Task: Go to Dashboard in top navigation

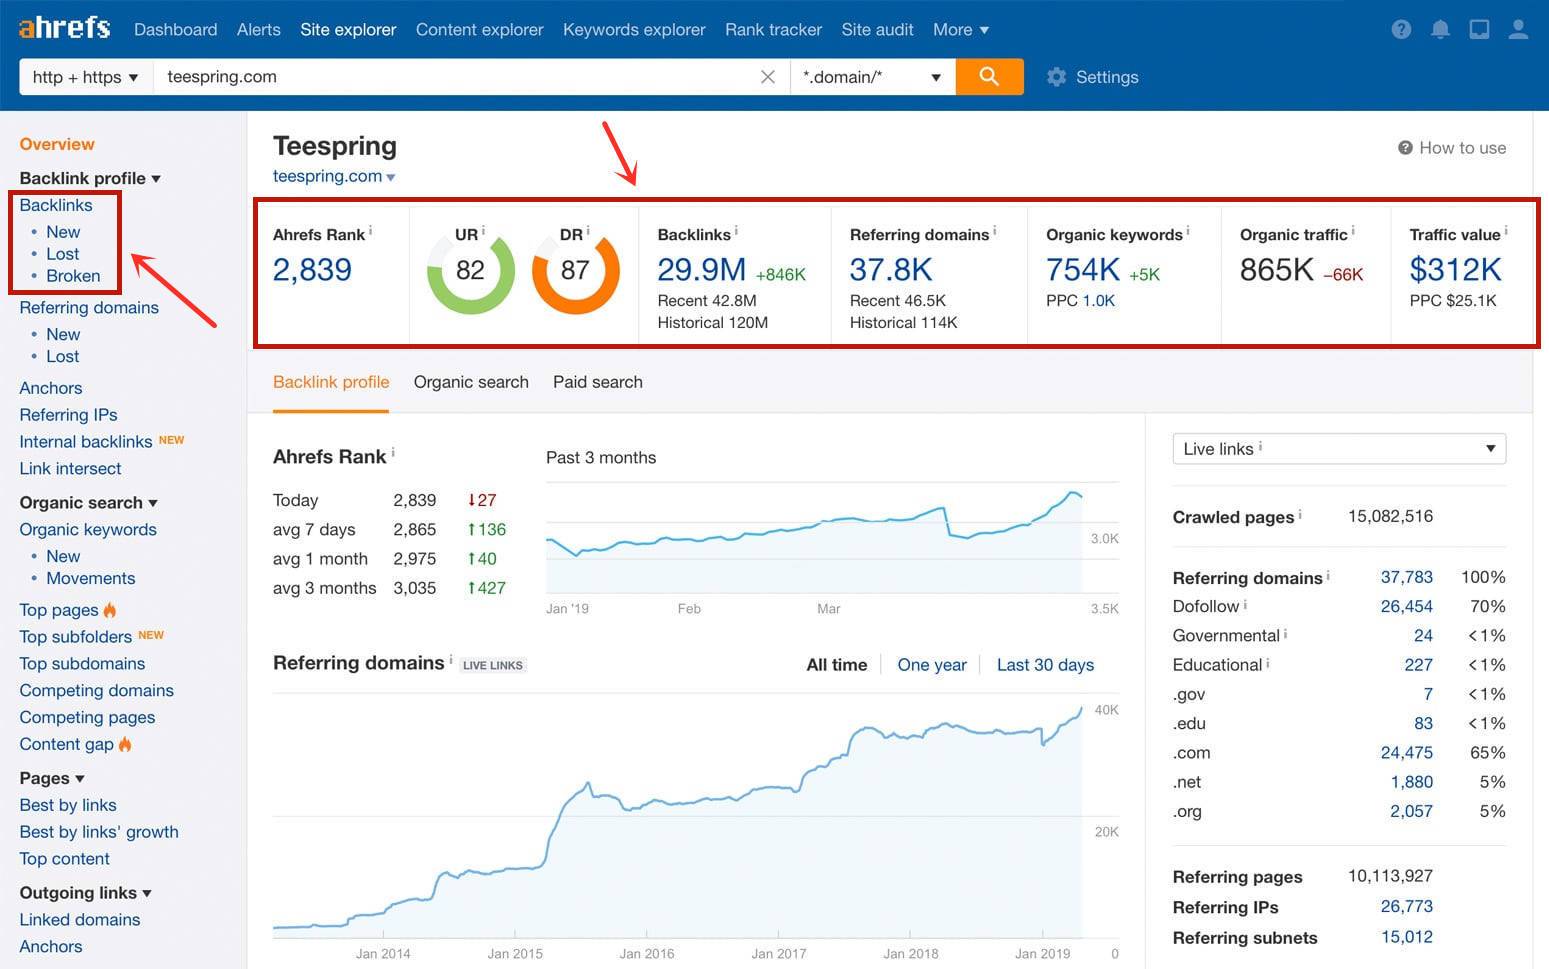Action: (x=176, y=30)
